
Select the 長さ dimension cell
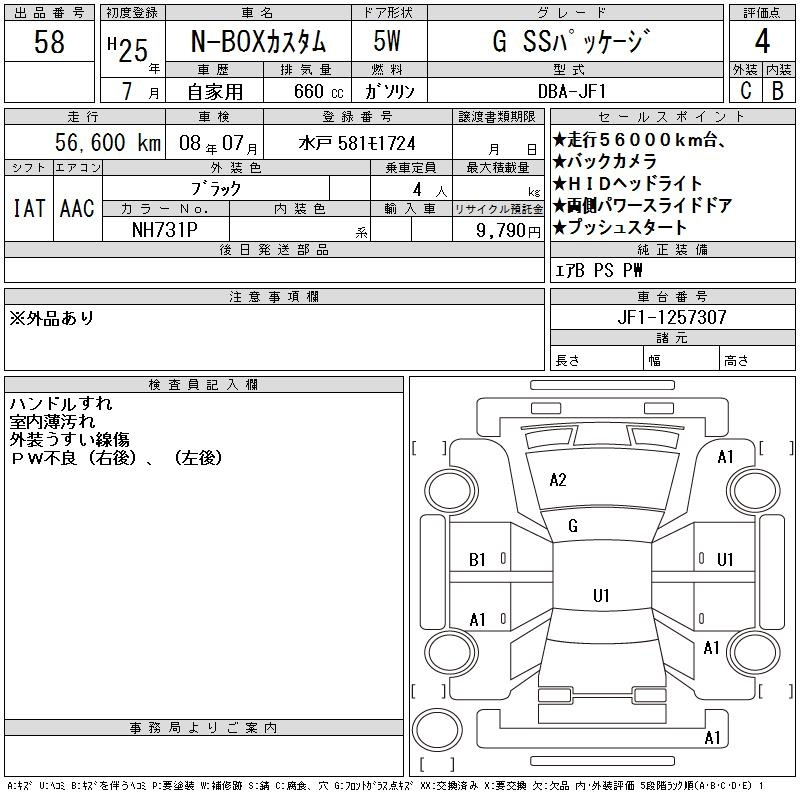tap(596, 358)
